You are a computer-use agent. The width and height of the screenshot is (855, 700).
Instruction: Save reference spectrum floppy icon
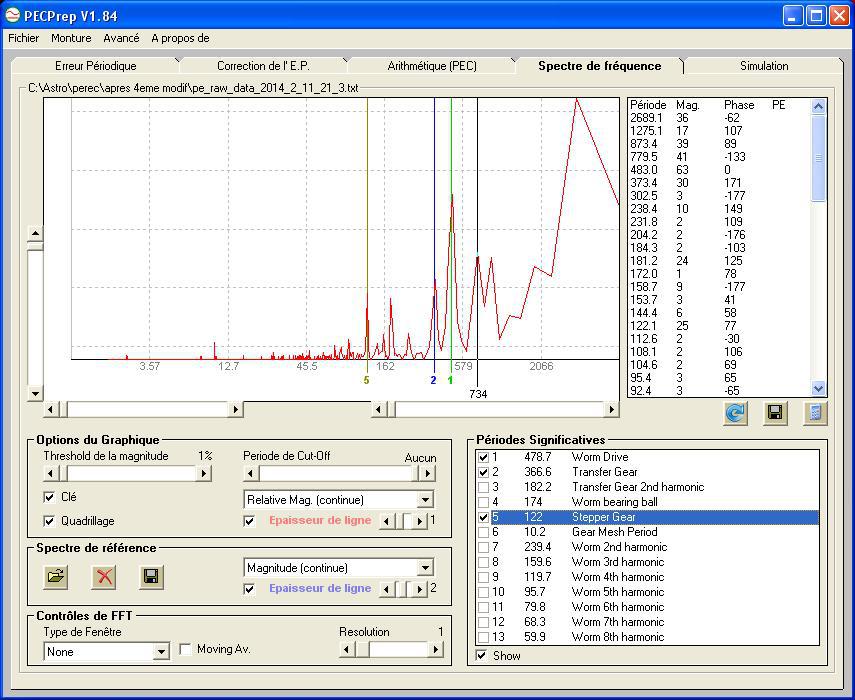pos(151,576)
